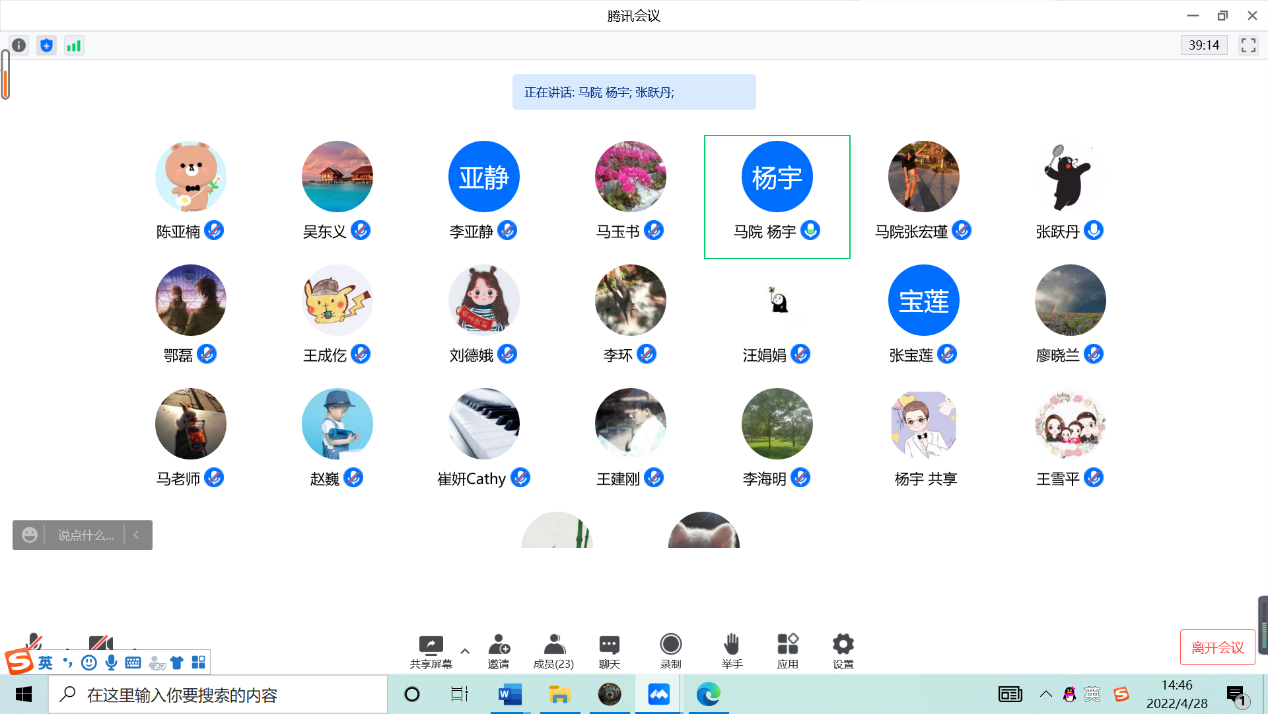The width and height of the screenshot is (1268, 714).
Task: Open the emoji picker in chat bar
Action: tap(30, 535)
